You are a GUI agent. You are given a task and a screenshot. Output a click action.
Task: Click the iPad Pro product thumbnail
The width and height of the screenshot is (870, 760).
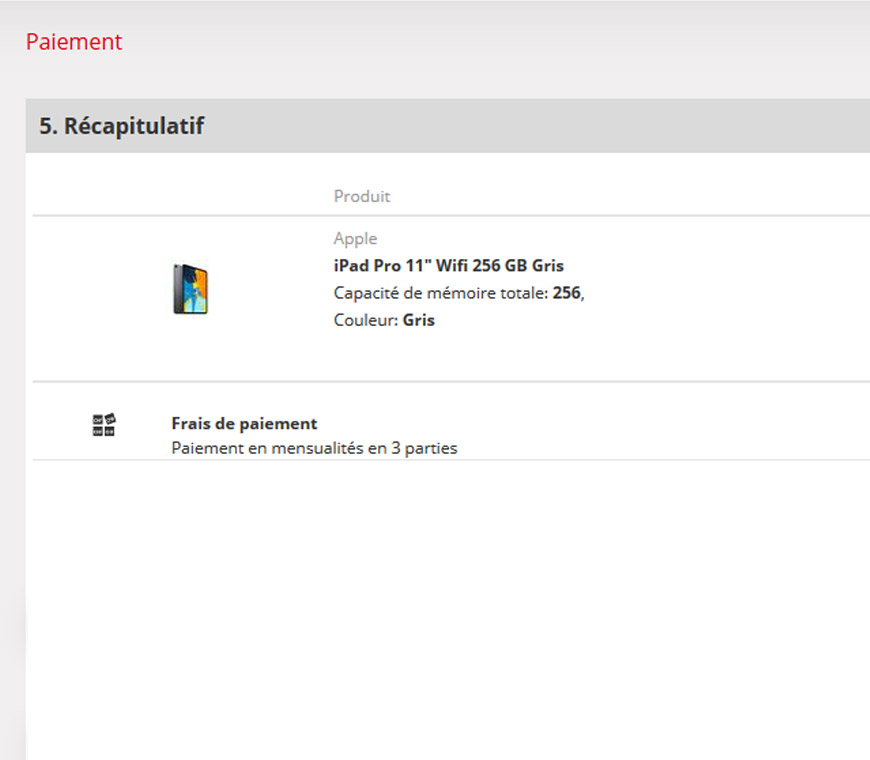(190, 289)
